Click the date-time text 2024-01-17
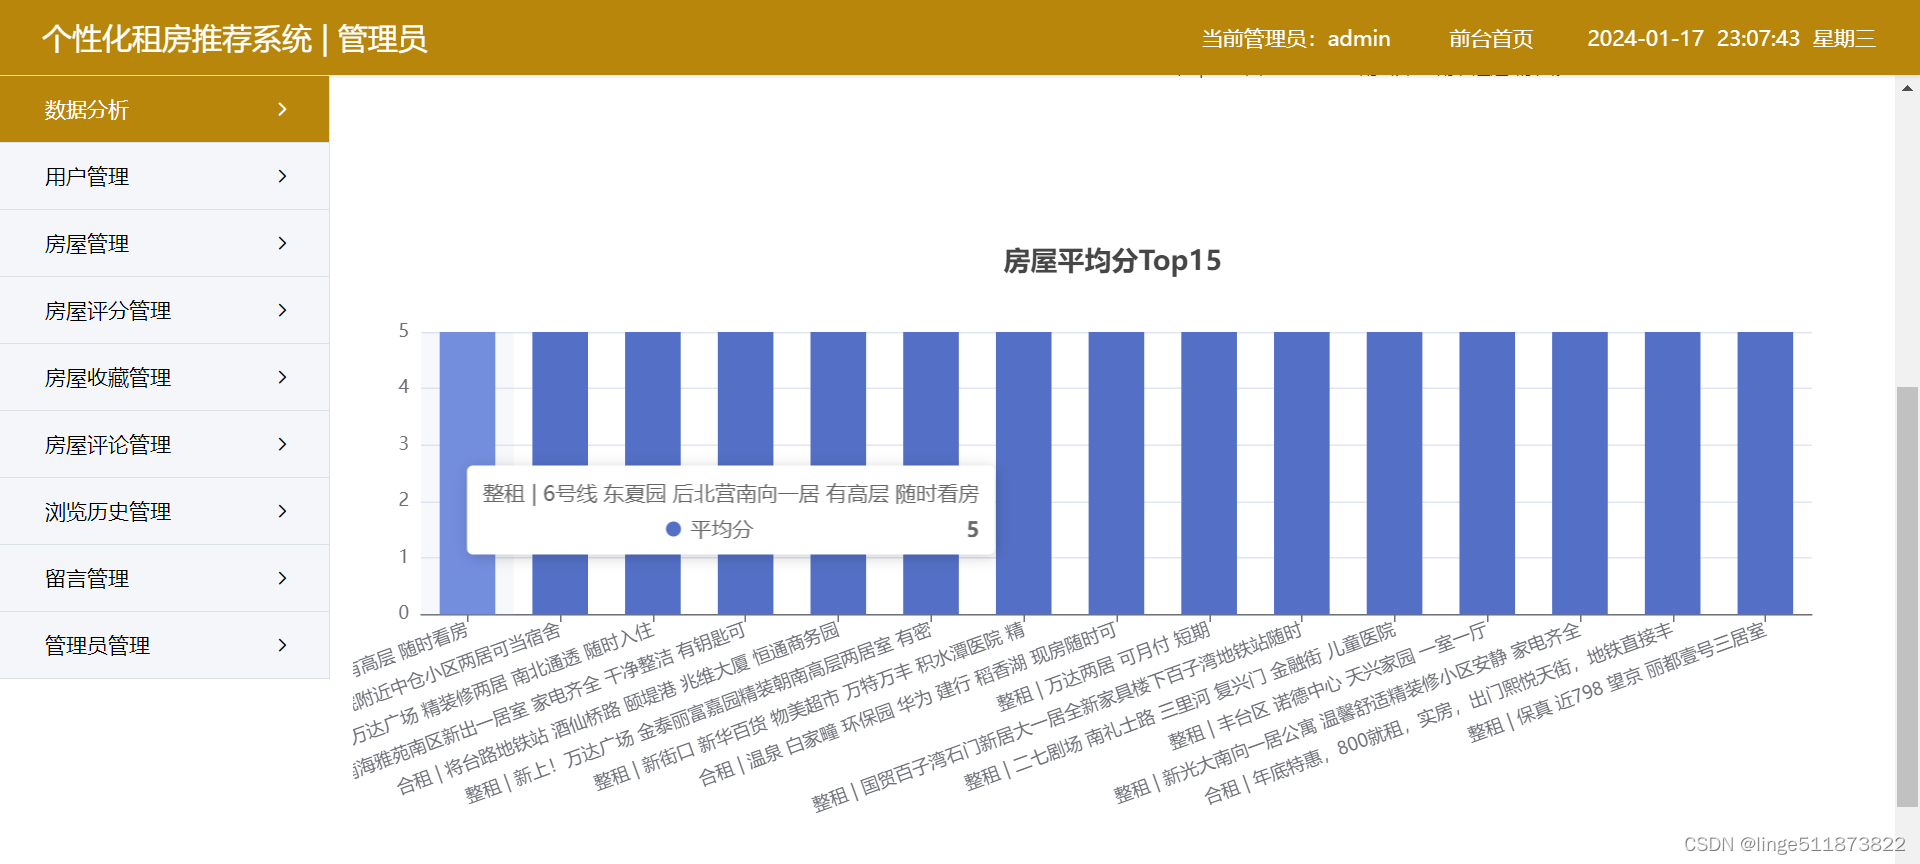 tap(1645, 39)
